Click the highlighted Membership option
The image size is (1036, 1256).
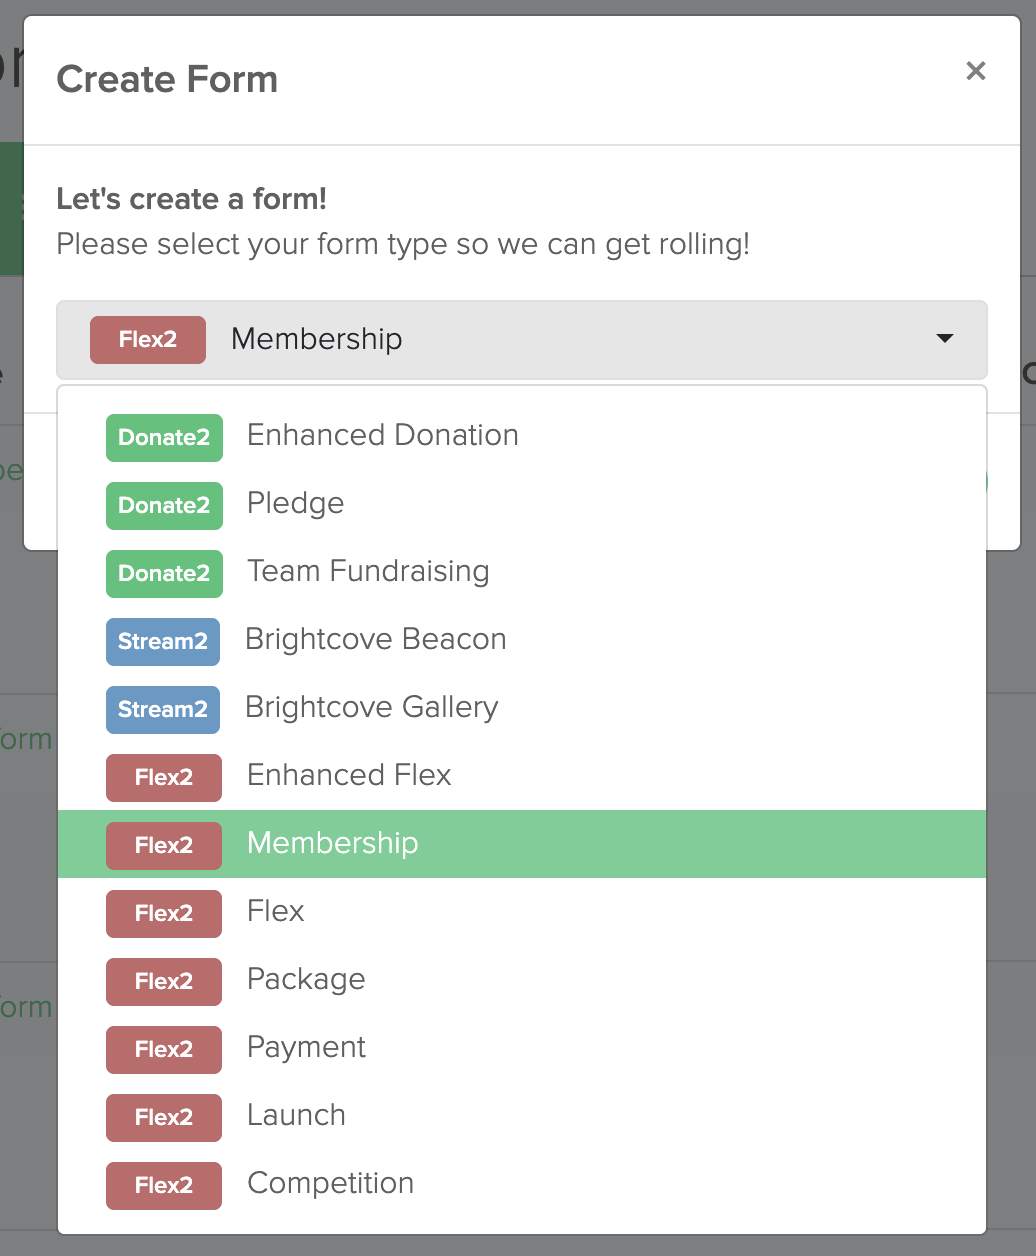(332, 844)
